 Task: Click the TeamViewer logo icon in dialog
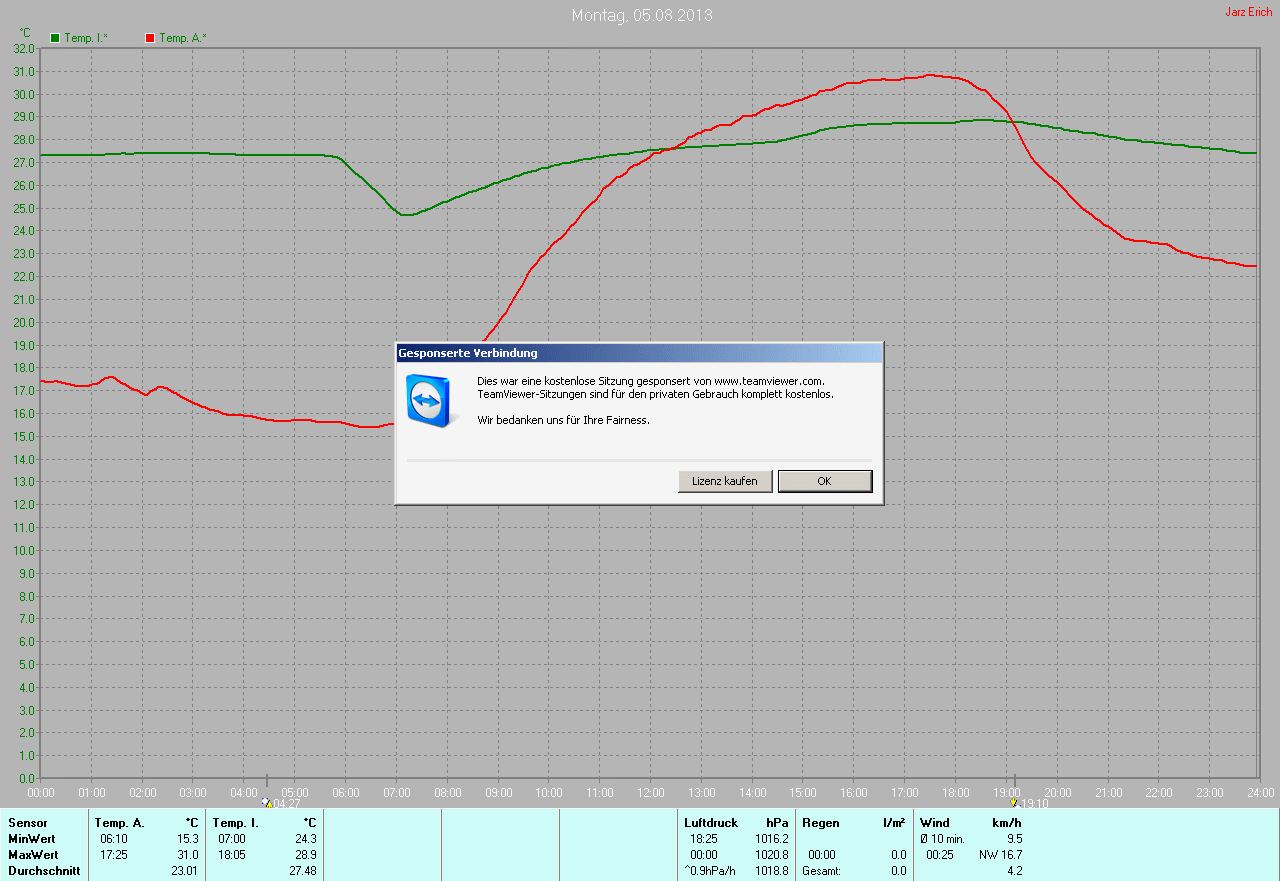428,401
